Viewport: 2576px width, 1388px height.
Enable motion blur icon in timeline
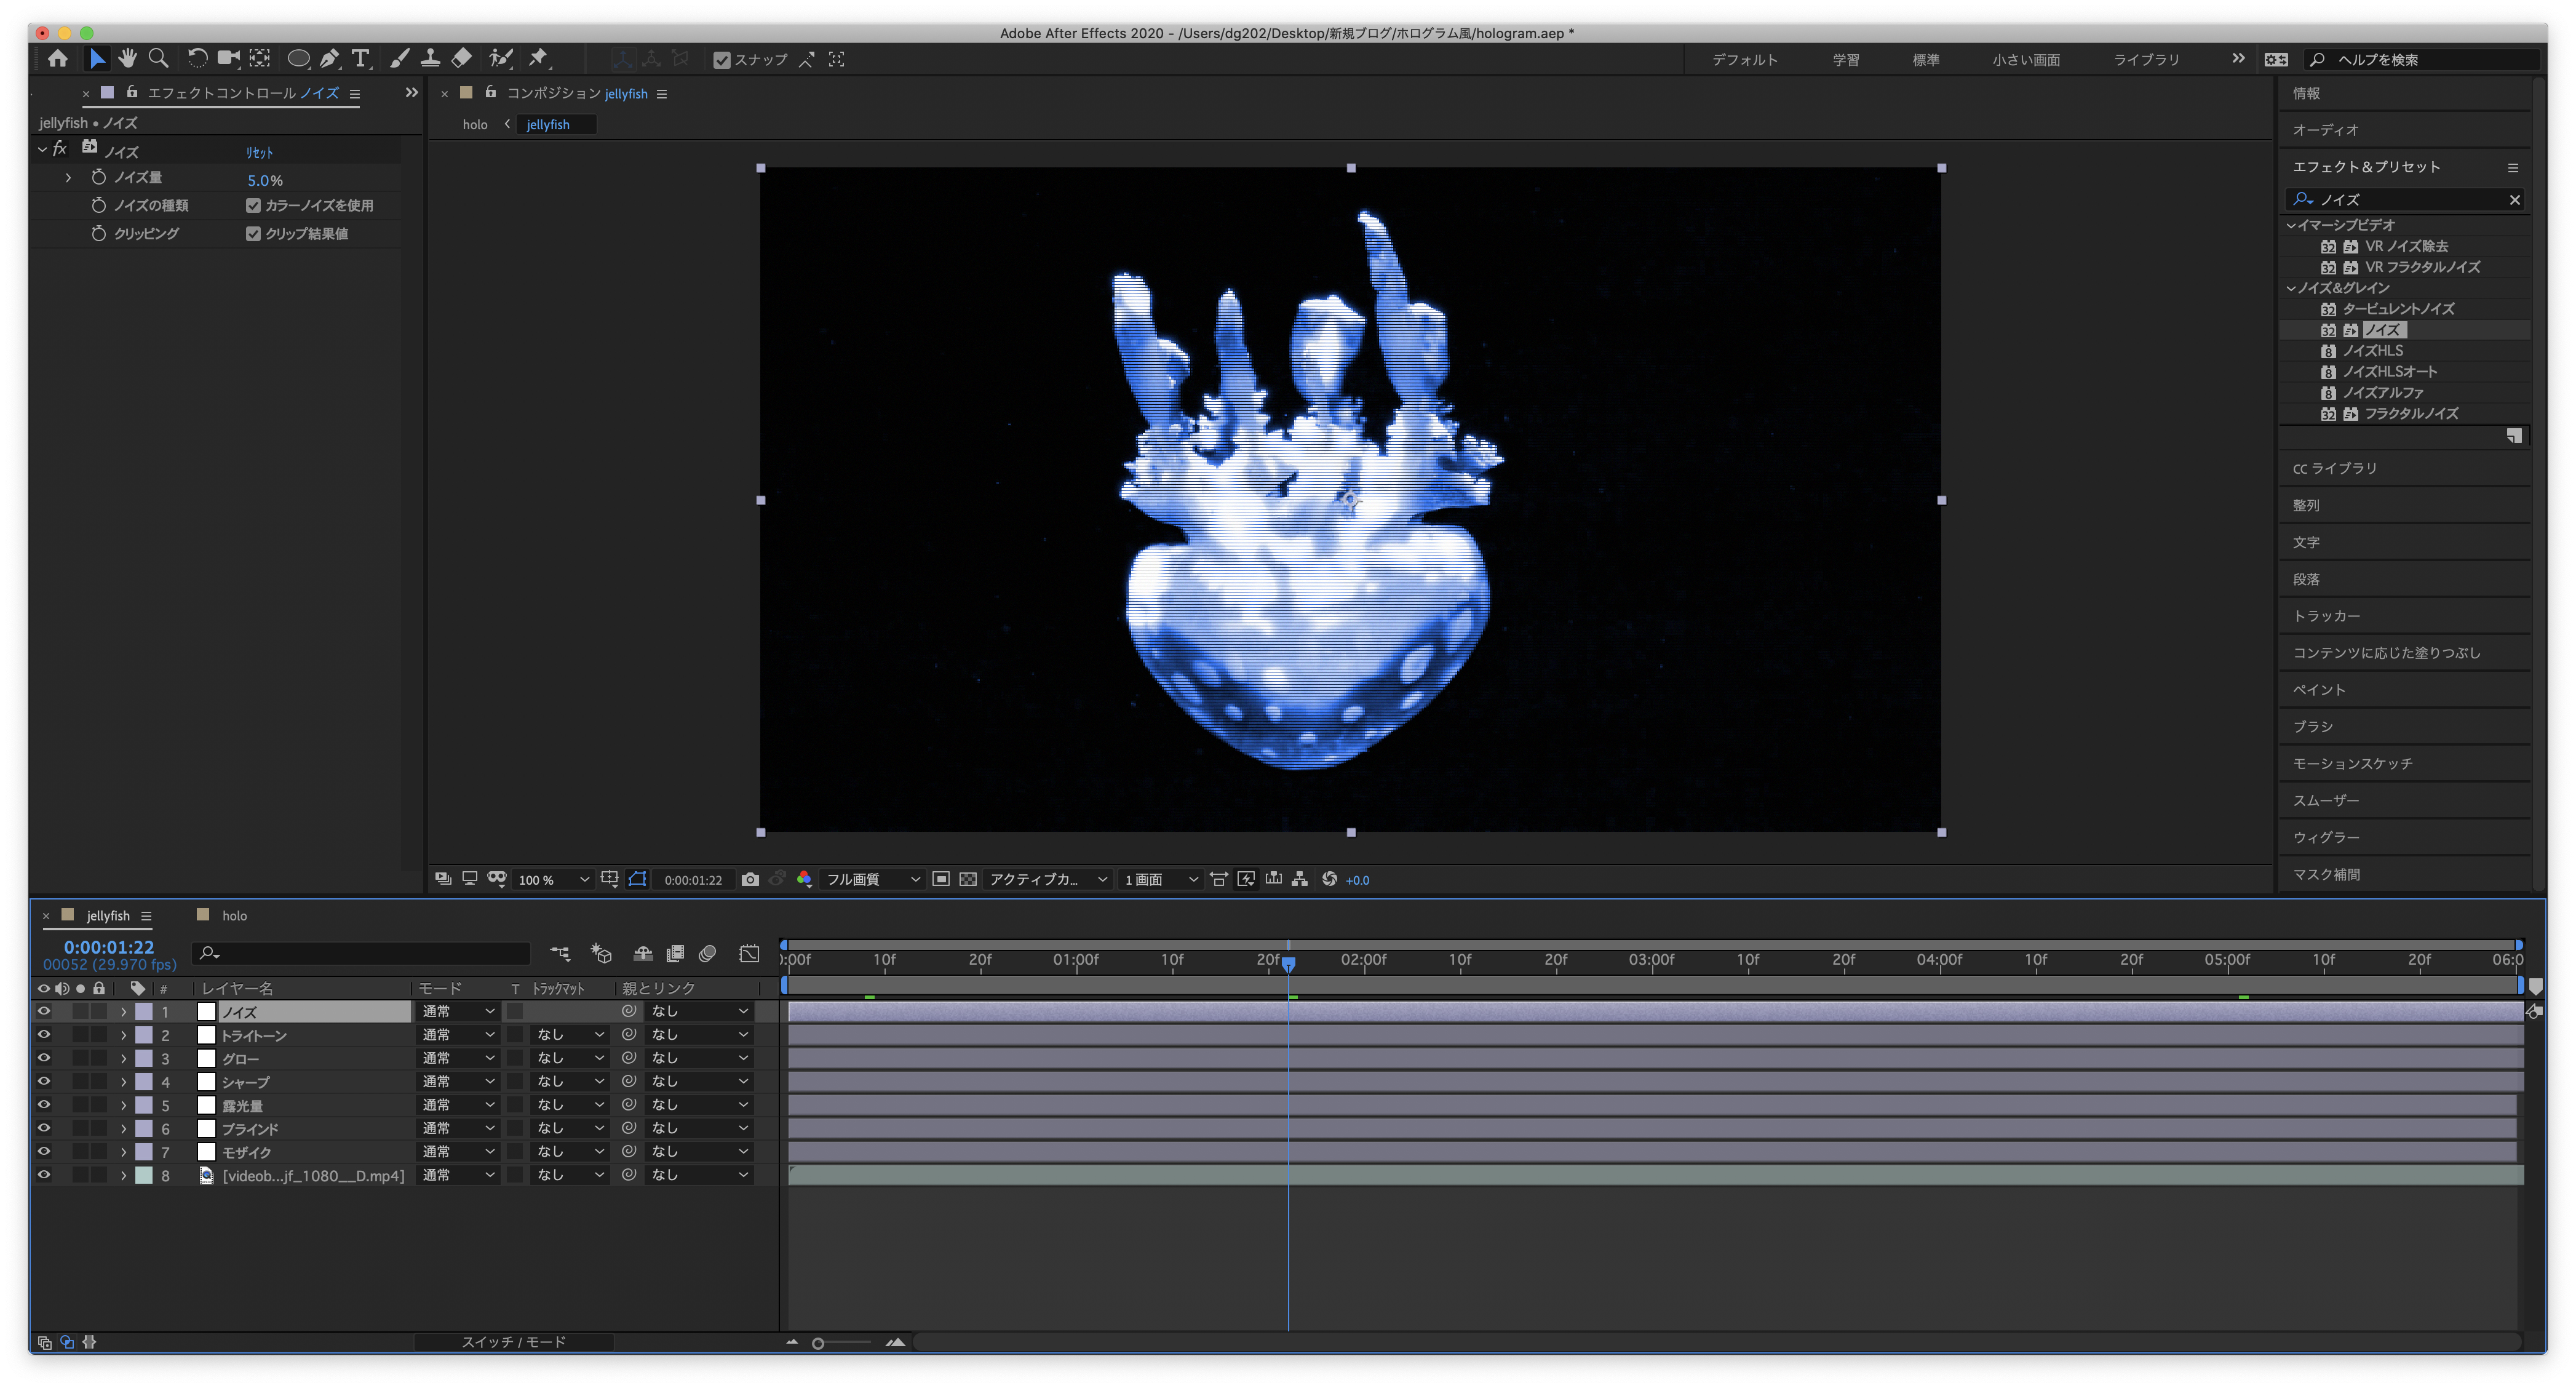pyautogui.click(x=708, y=954)
